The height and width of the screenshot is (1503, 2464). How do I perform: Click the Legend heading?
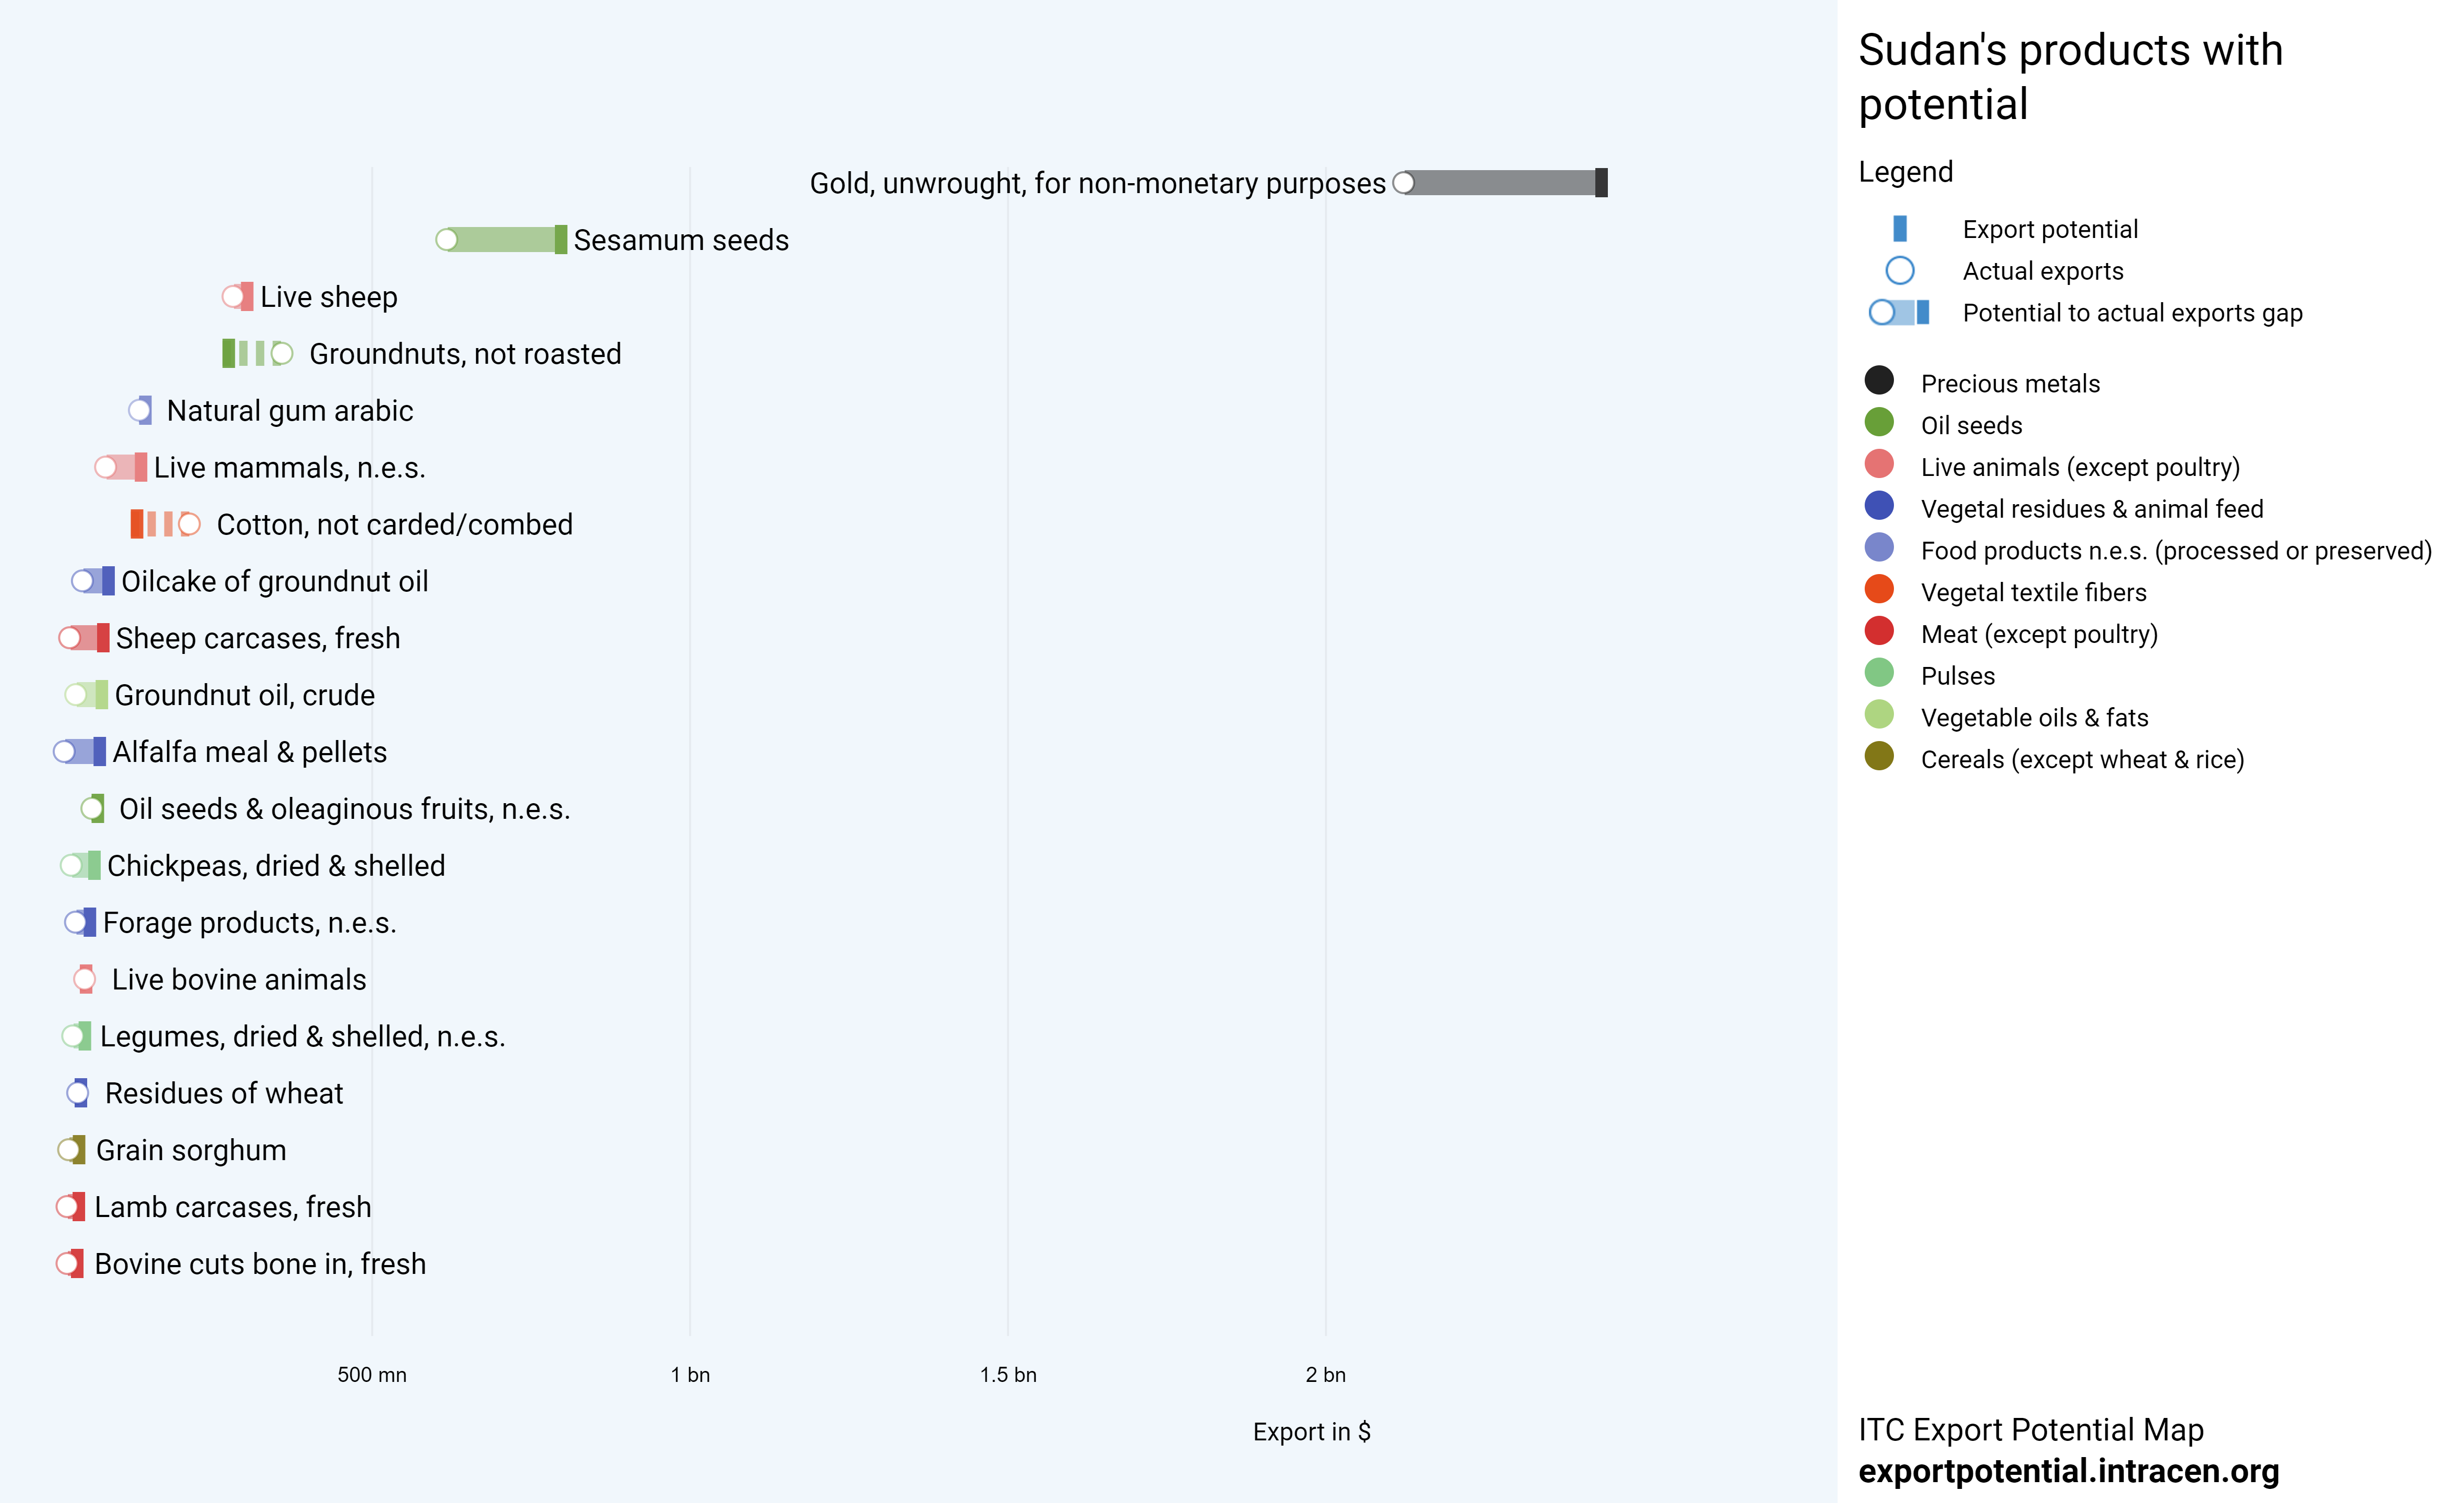(x=1905, y=172)
